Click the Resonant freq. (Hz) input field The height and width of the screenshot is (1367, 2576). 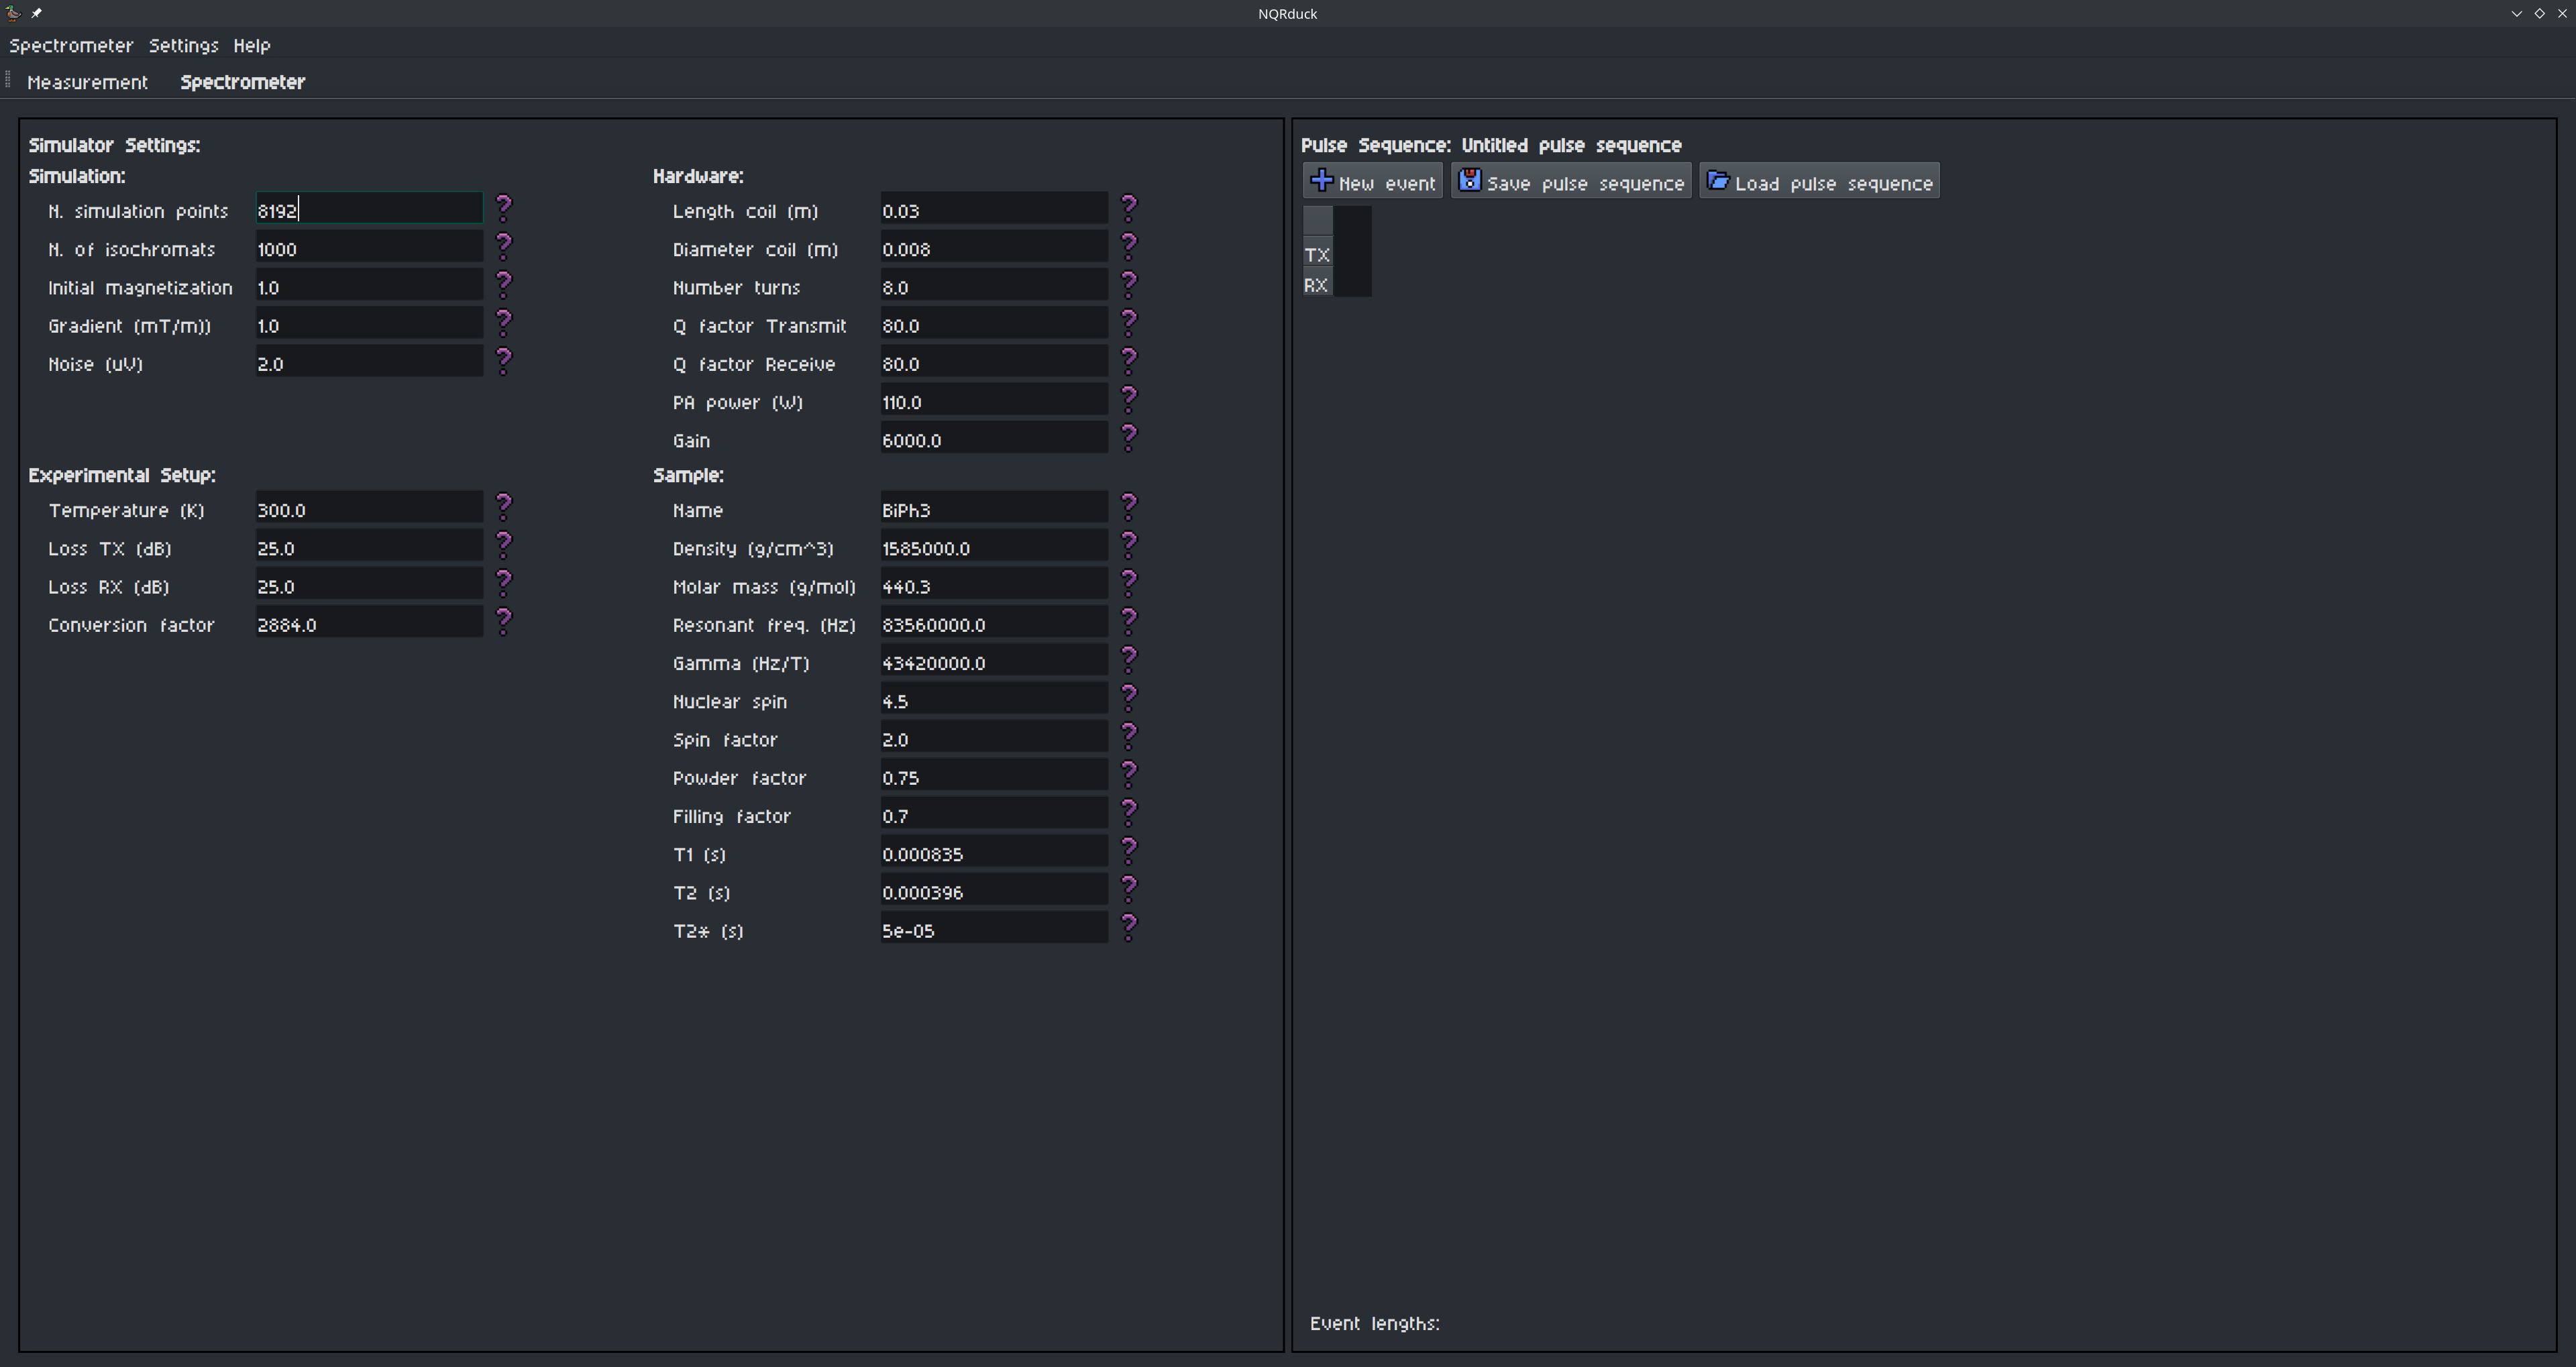click(993, 625)
